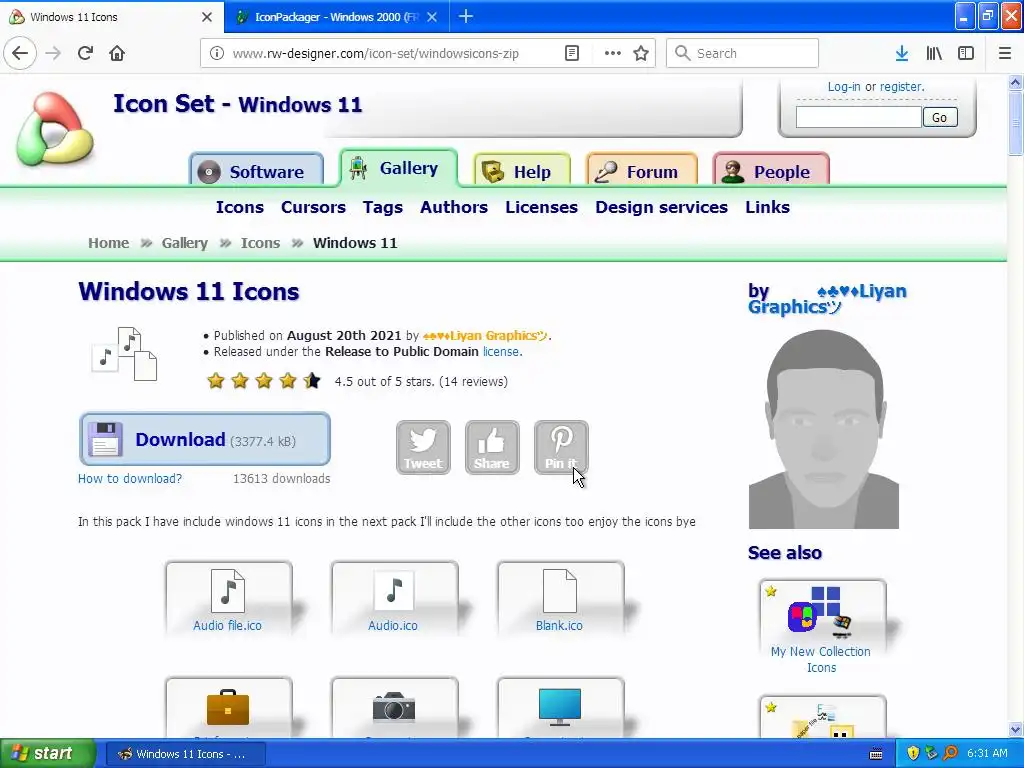Show site information icon in address bar
This screenshot has height=768, width=1024.
pyautogui.click(x=216, y=54)
